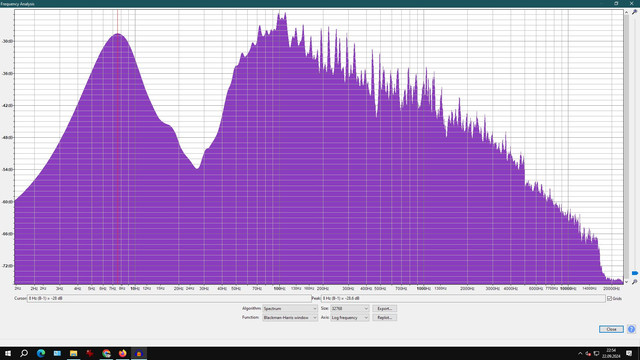Click the zoom out magnifier below the vertical slider
The height and width of the screenshot is (360, 640).
point(634,282)
